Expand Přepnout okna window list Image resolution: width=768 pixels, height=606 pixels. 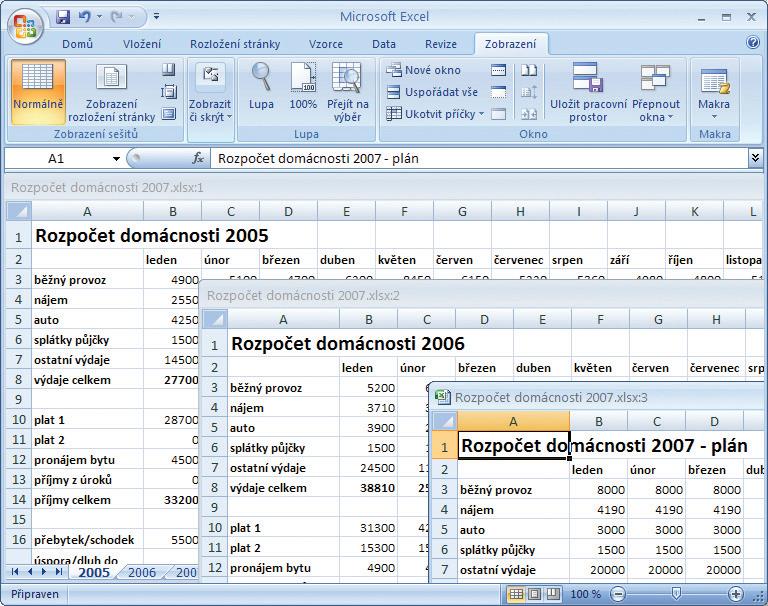point(656,92)
